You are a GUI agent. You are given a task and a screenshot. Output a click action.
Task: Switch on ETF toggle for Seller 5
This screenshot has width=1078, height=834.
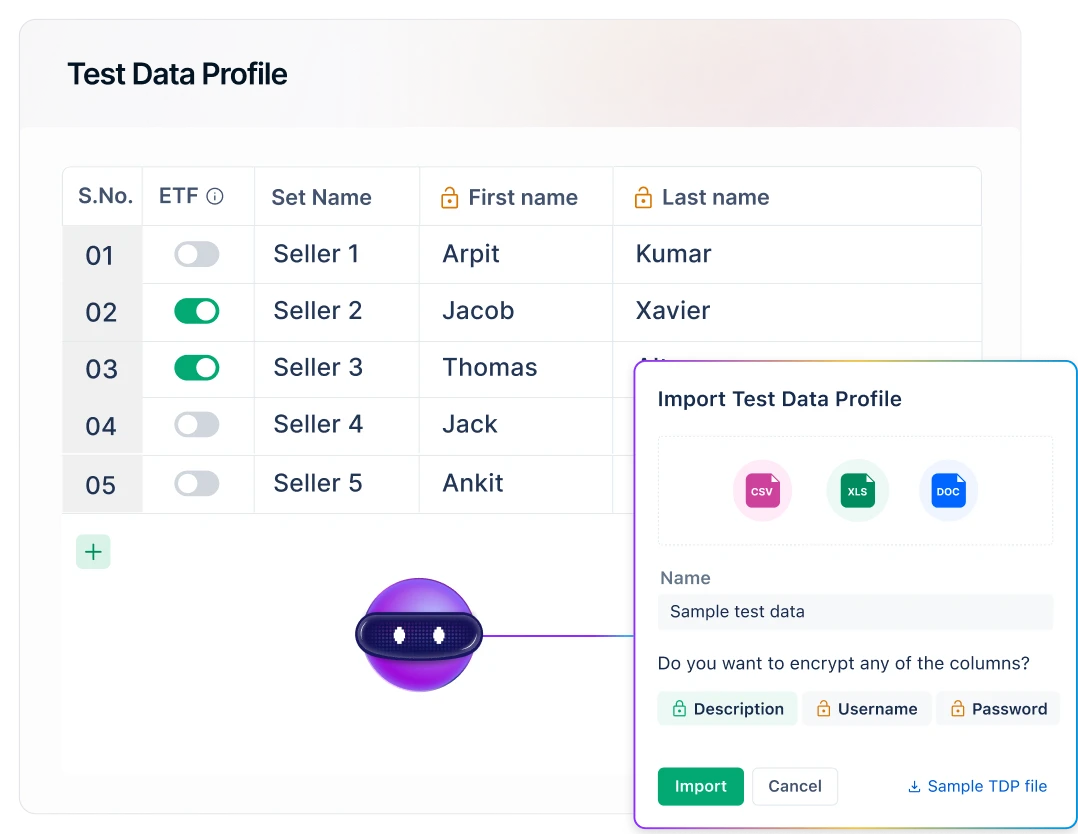pos(197,483)
